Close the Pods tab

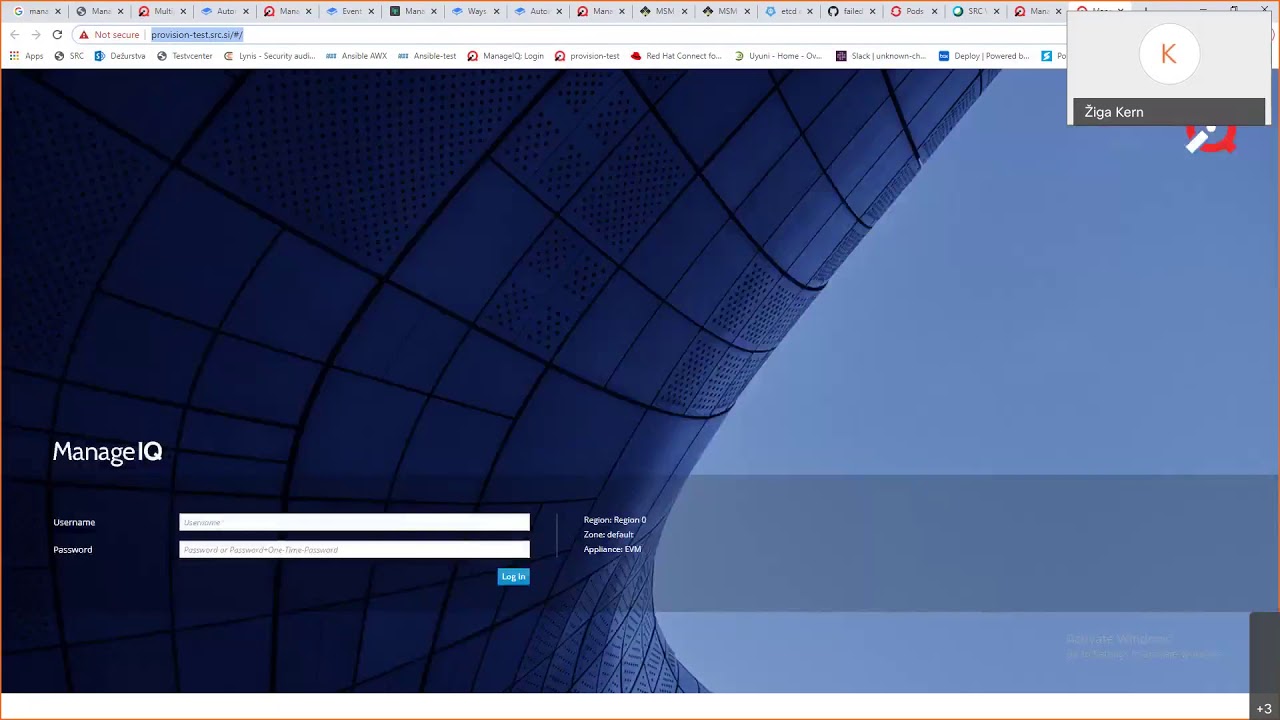tap(934, 12)
